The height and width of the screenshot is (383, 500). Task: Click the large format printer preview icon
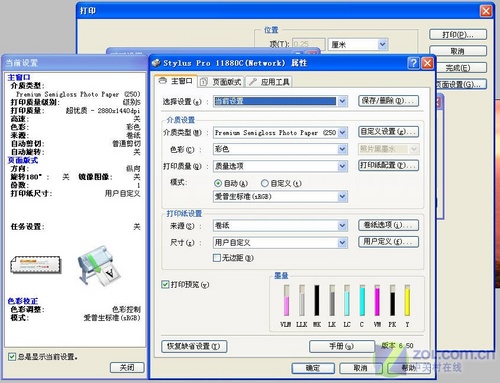(x=99, y=266)
